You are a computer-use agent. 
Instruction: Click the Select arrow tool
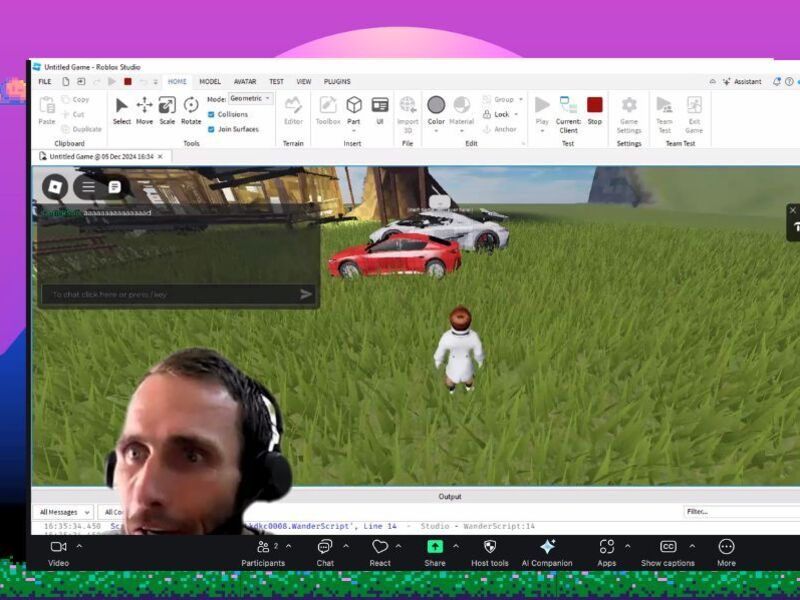122,106
